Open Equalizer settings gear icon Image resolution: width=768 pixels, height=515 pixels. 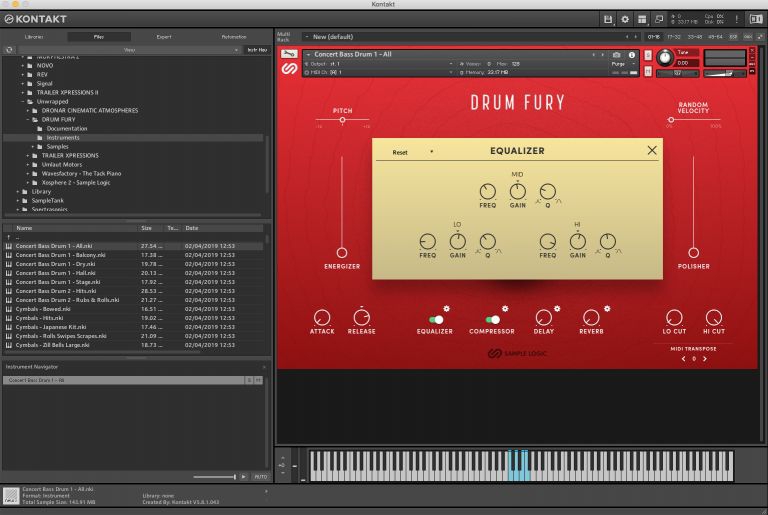click(x=447, y=309)
